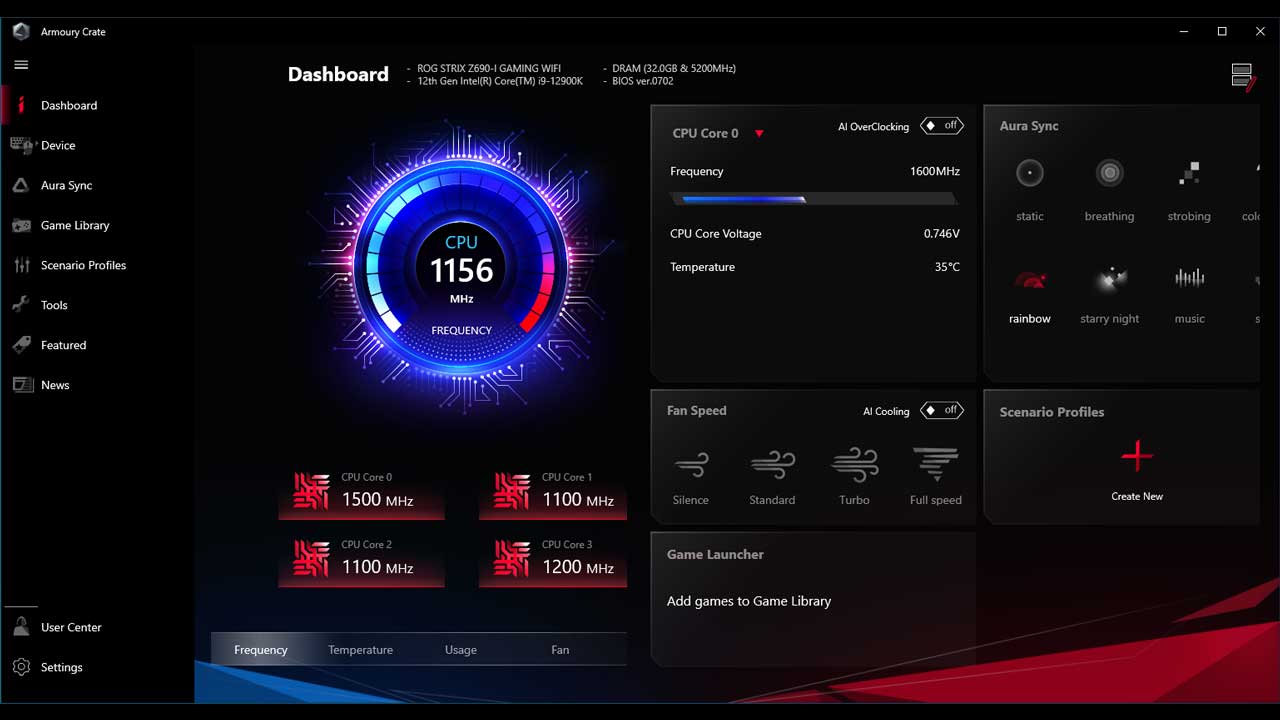1280x720 pixels.
Task: Click the CPU Core 2 1100 MHz tile
Action: pos(361,561)
